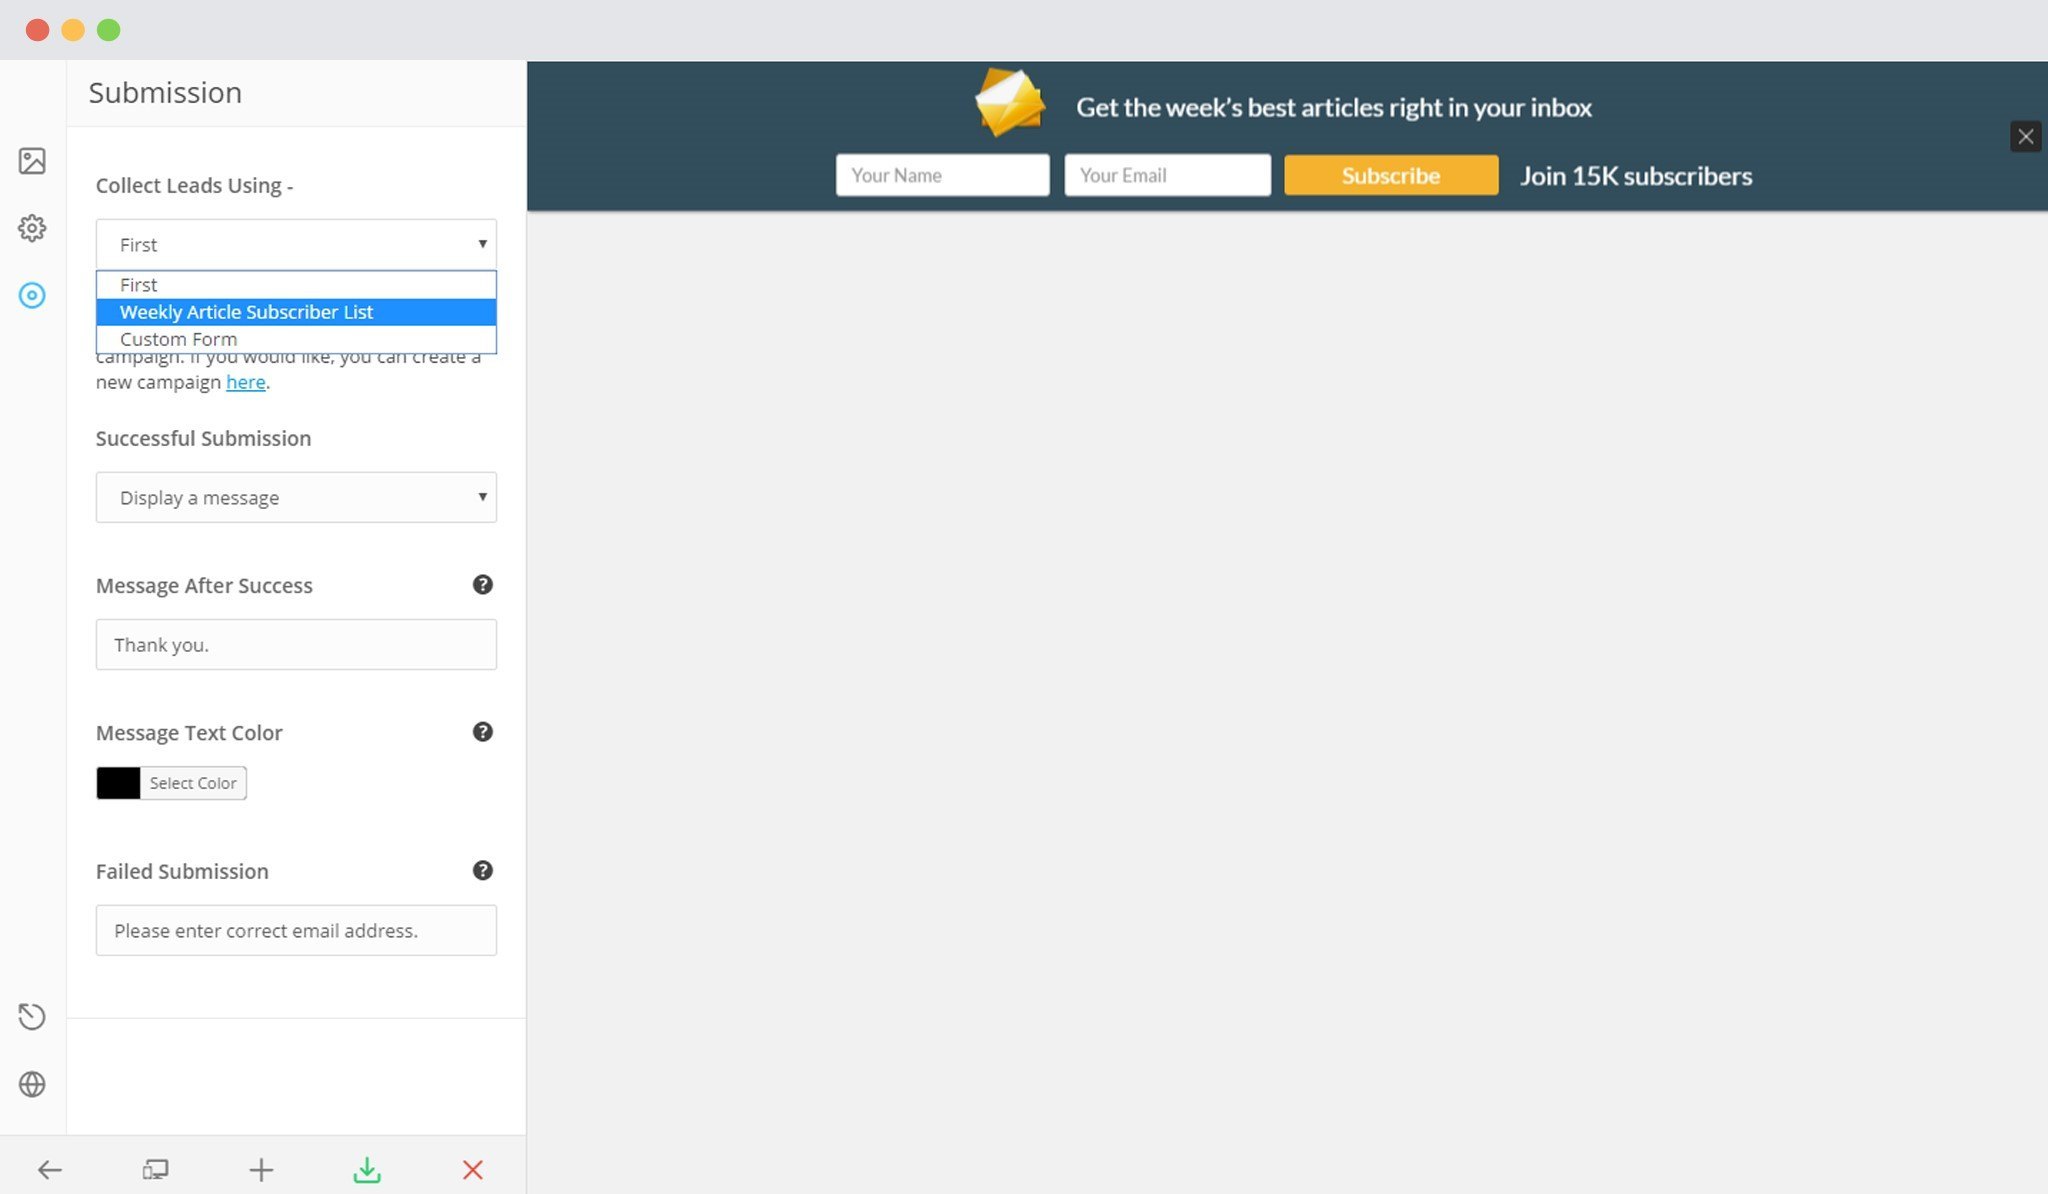Viewport: 2048px width, 1194px height.
Task: Click the Your Email field
Action: [x=1167, y=175]
